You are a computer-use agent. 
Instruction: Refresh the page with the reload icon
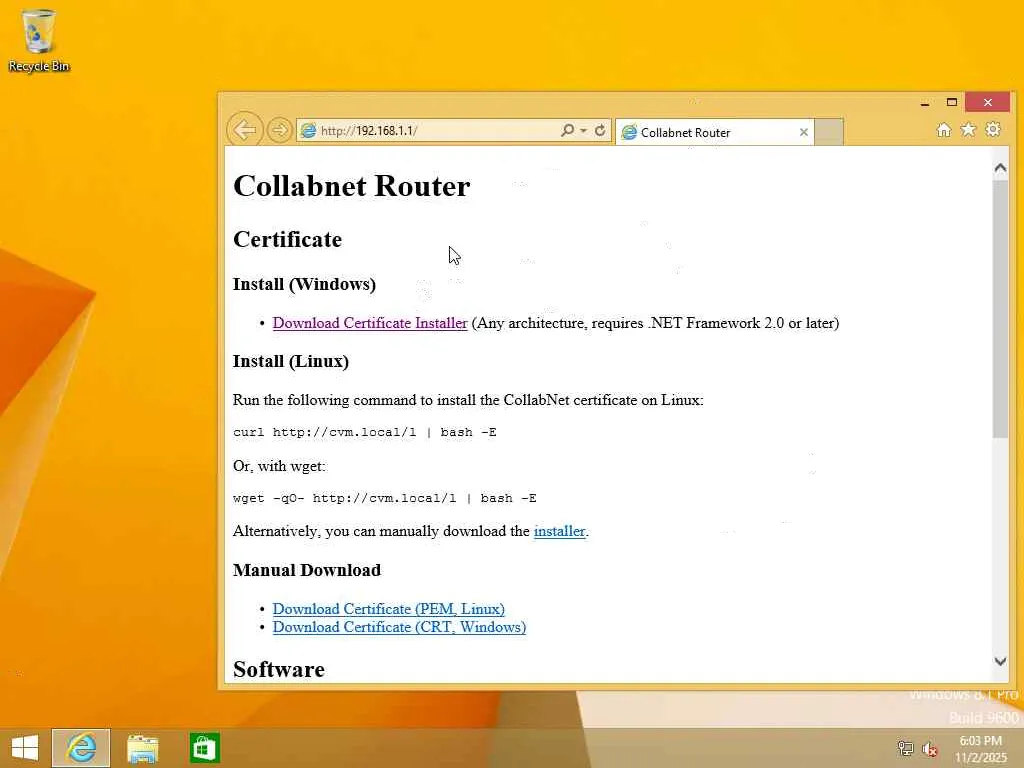(600, 130)
